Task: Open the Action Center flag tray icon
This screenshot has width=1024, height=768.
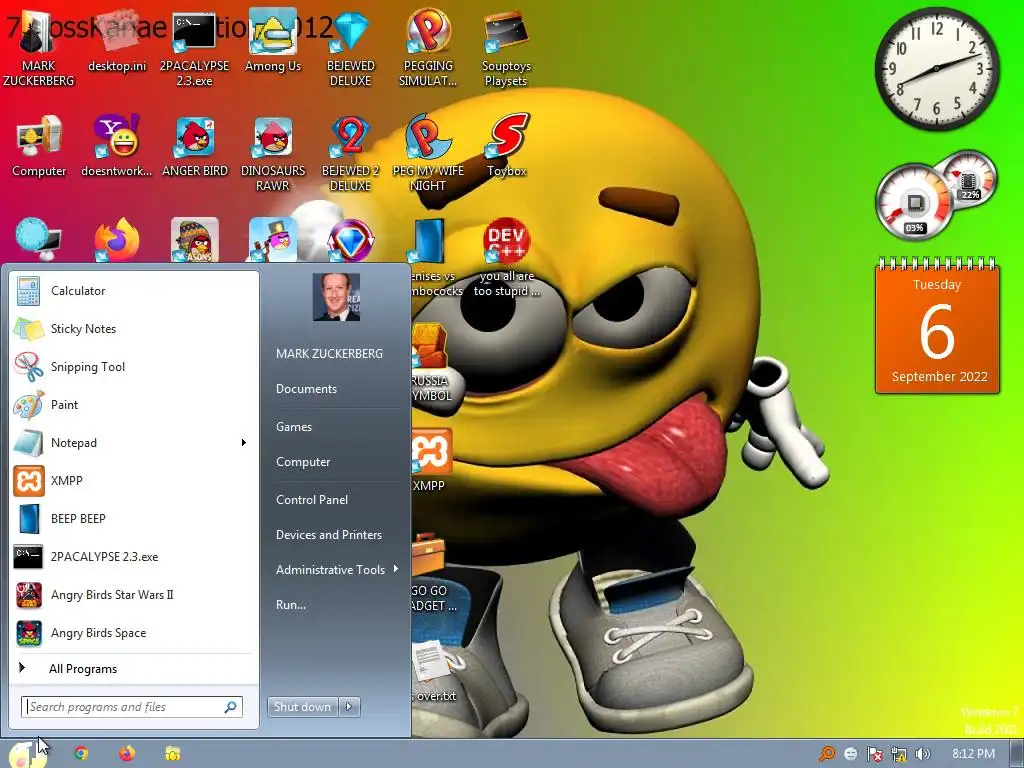Action: pyautogui.click(x=874, y=754)
